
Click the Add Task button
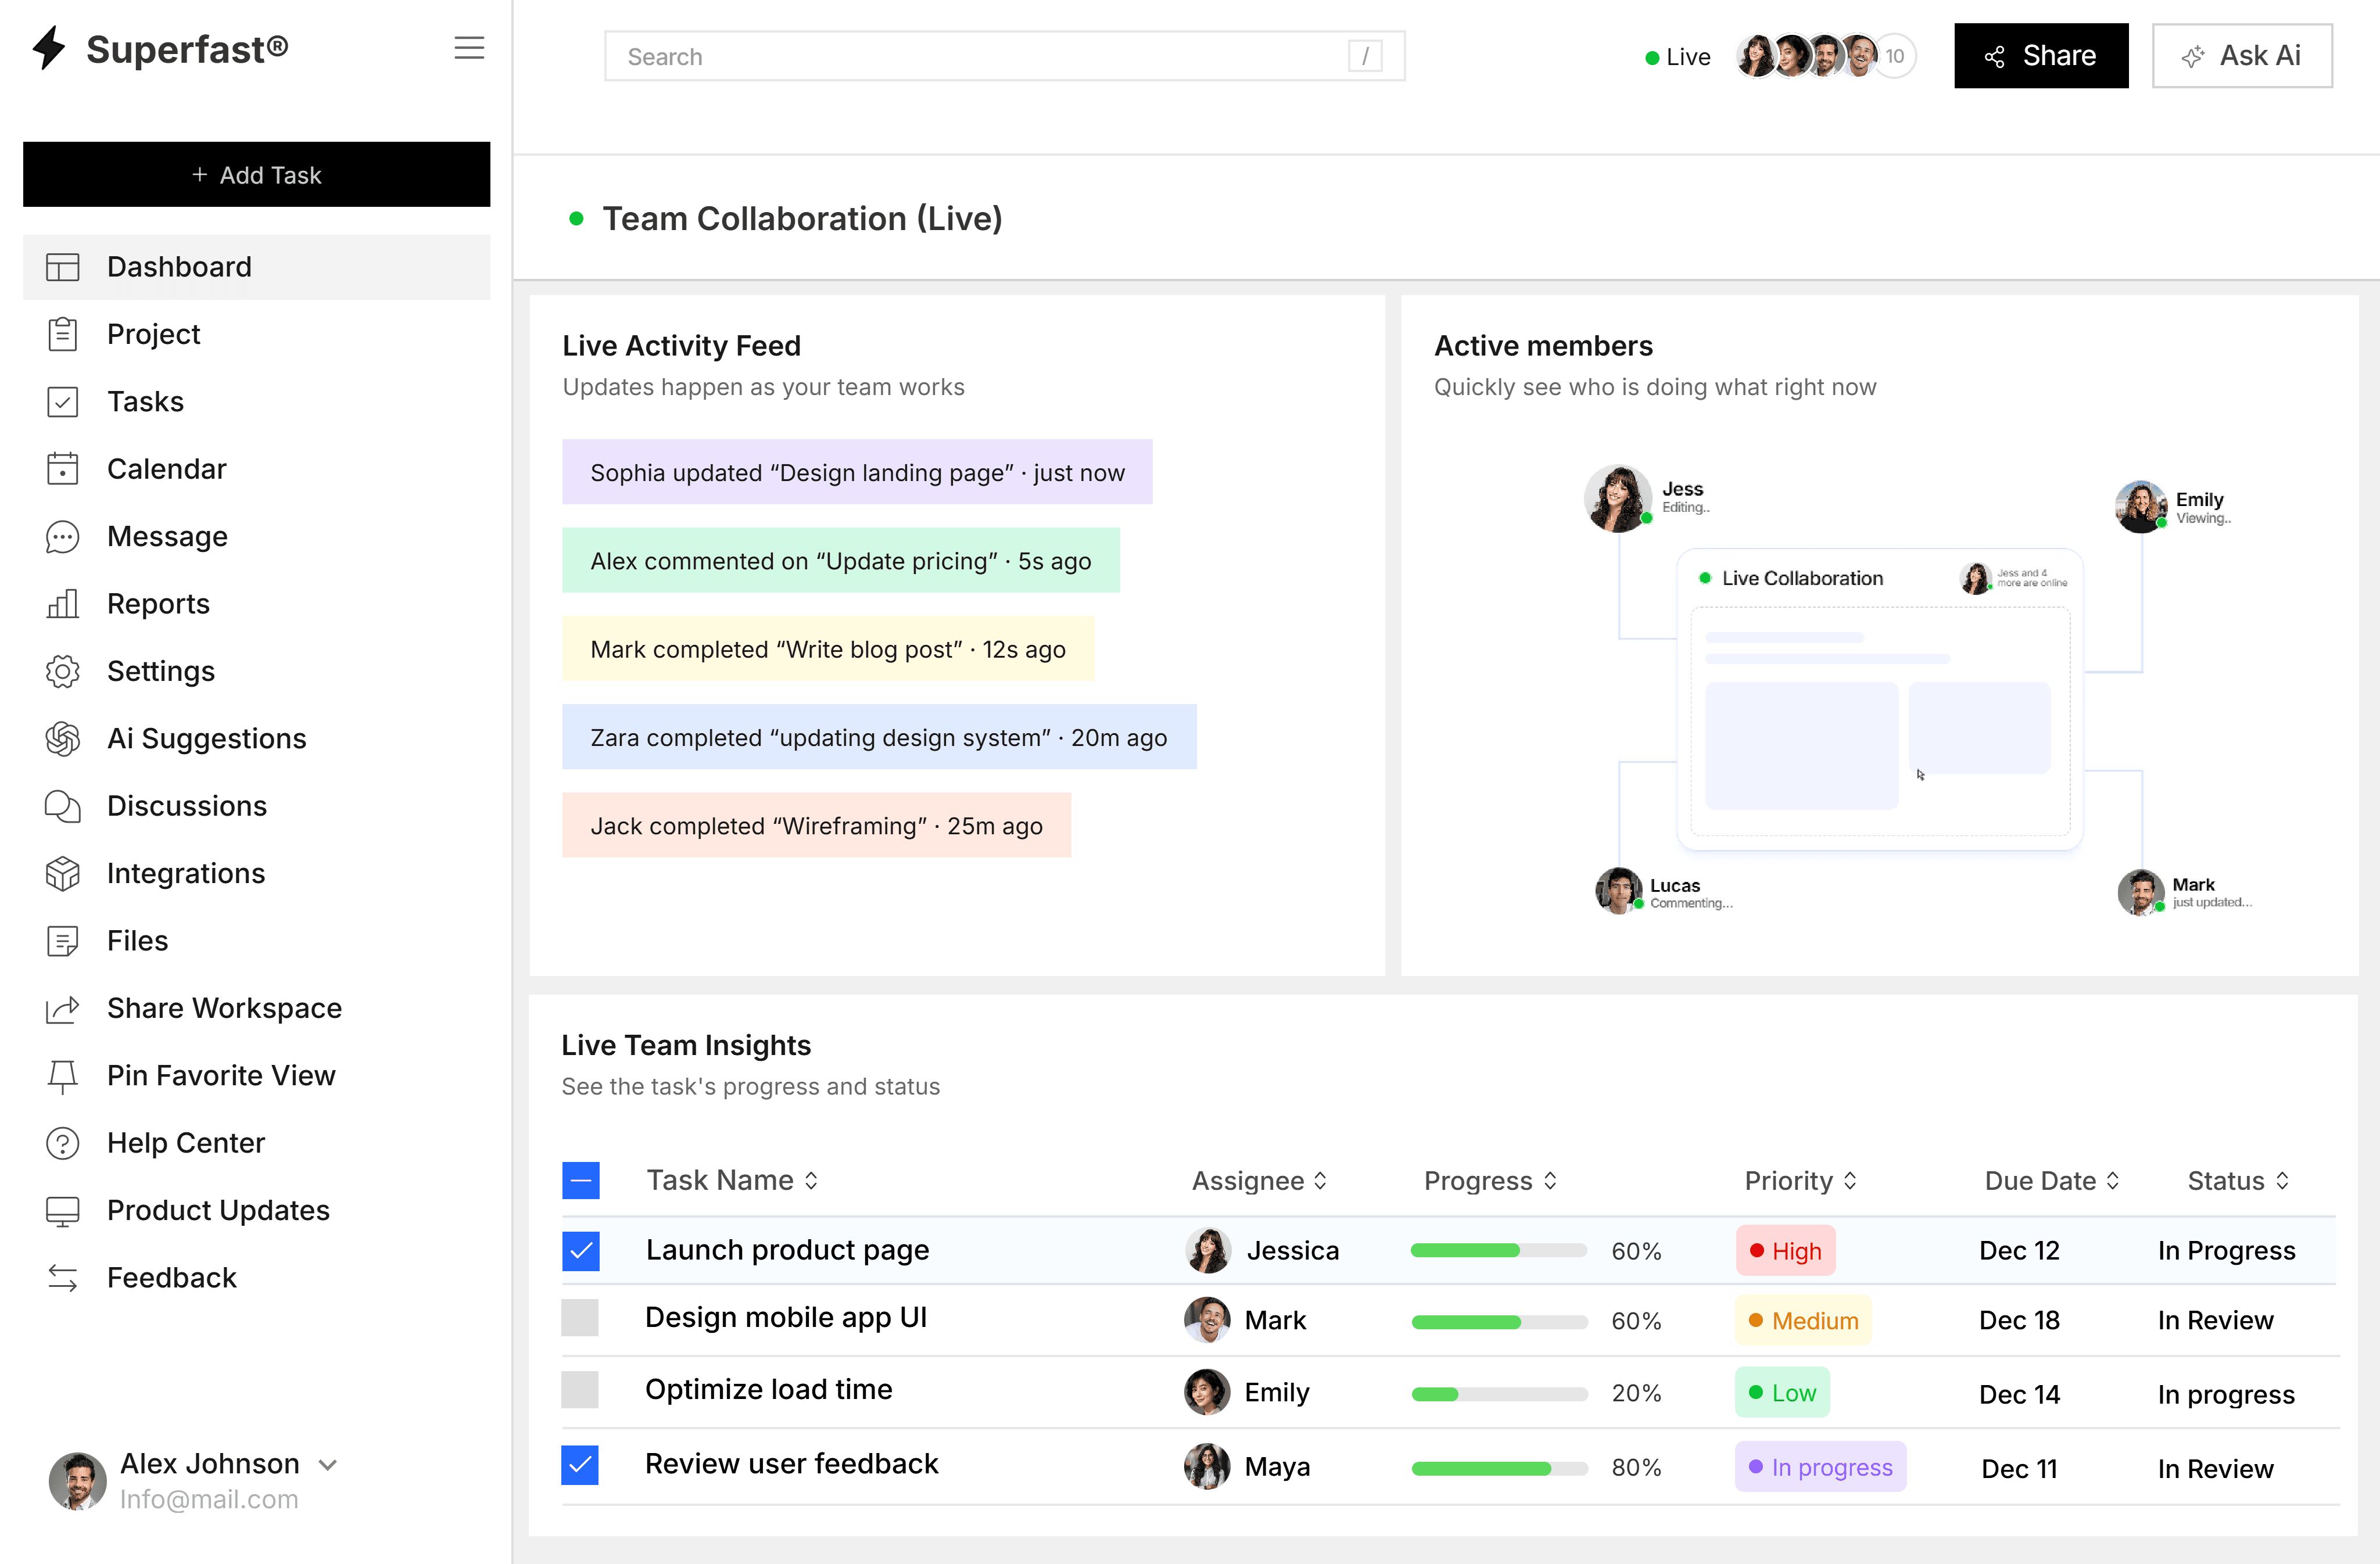click(256, 175)
